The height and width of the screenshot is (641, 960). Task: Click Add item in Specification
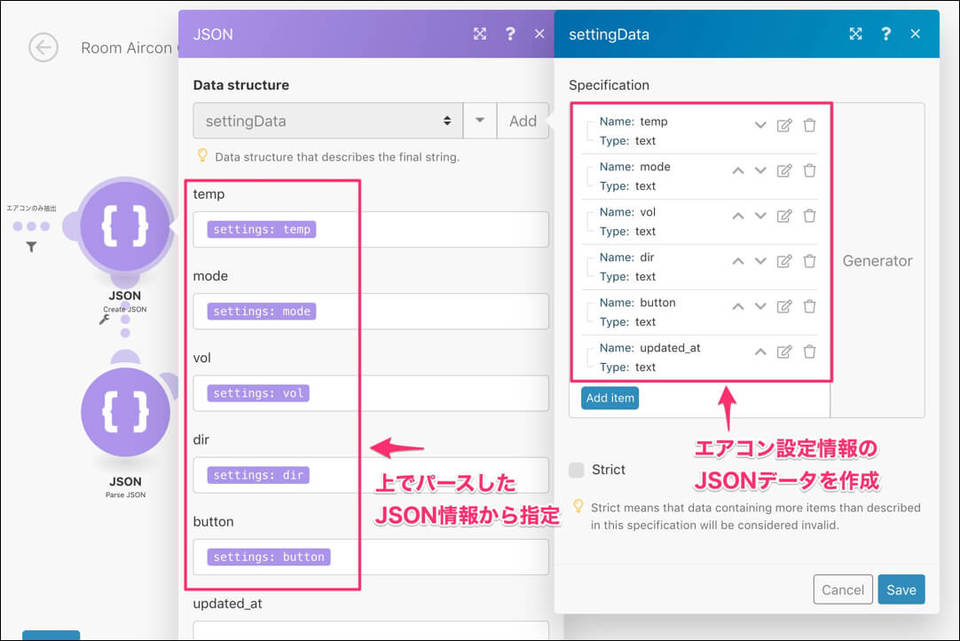pos(609,398)
